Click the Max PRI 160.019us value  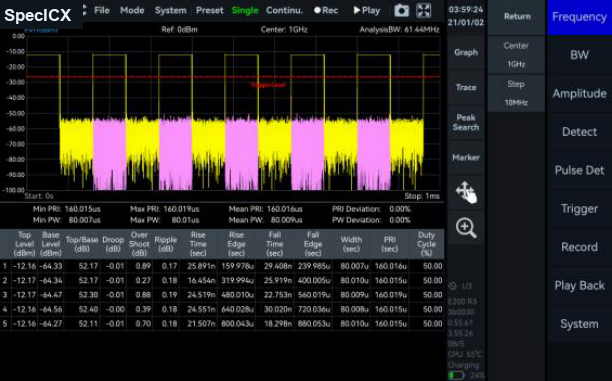coord(181,209)
